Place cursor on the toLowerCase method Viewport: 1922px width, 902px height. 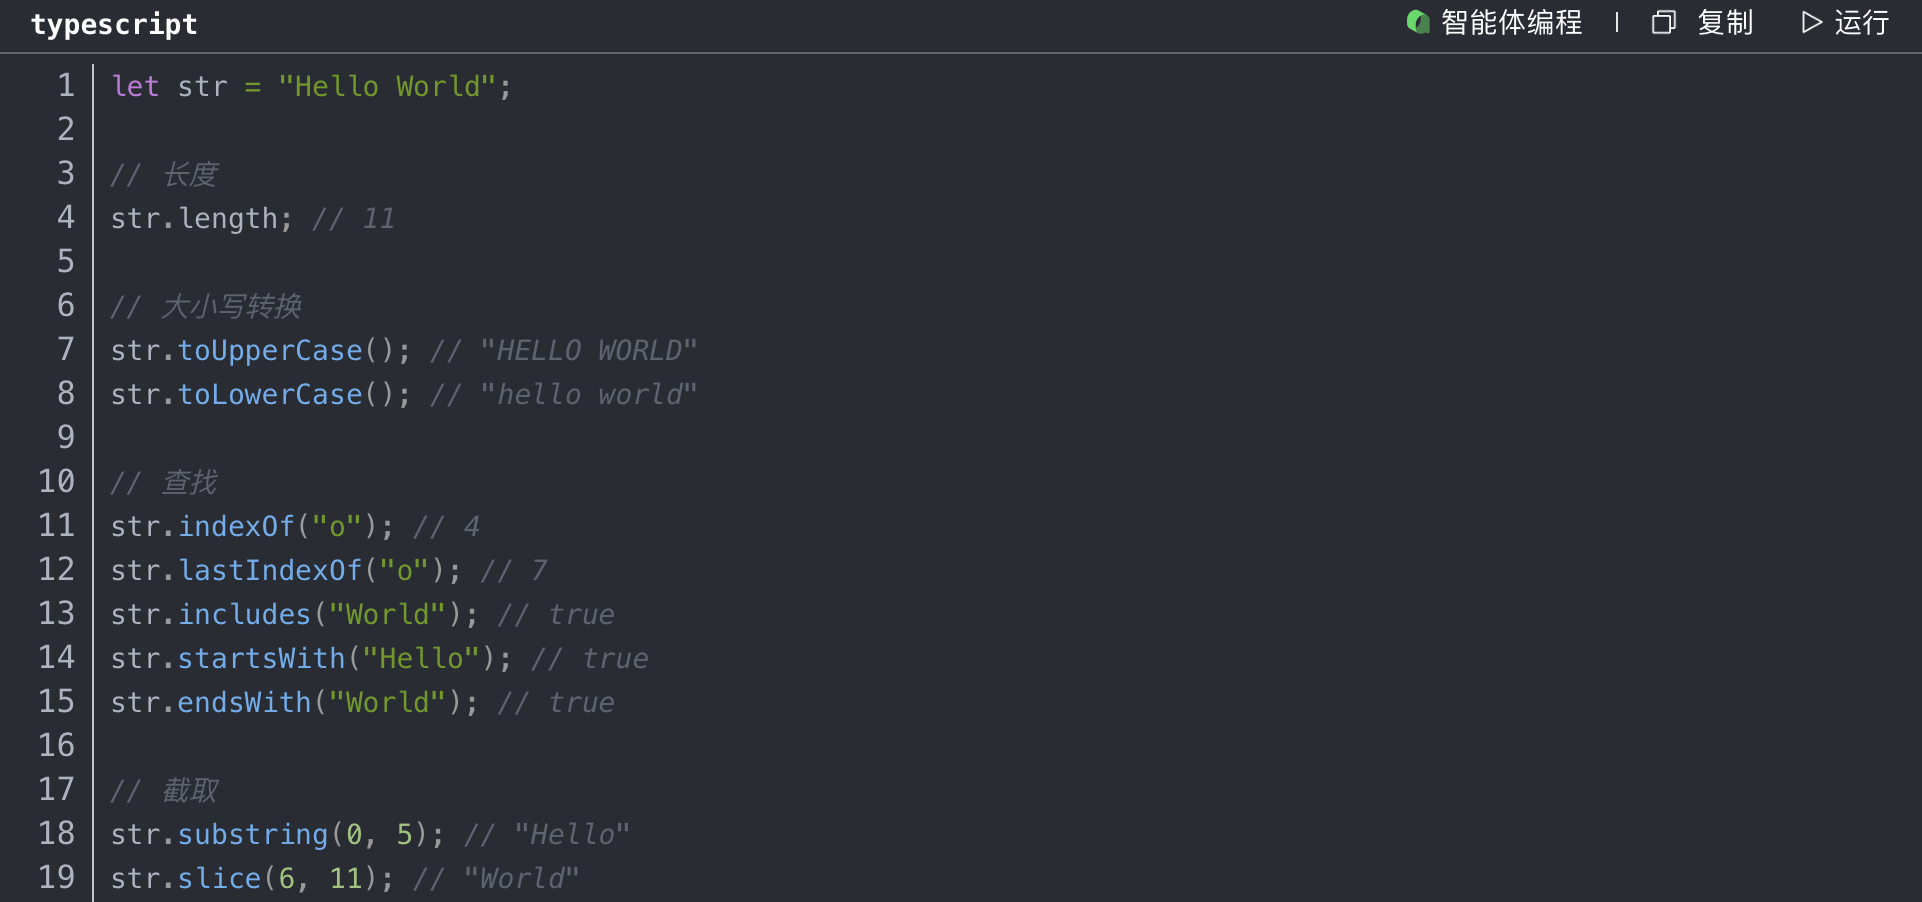pyautogui.click(x=270, y=395)
